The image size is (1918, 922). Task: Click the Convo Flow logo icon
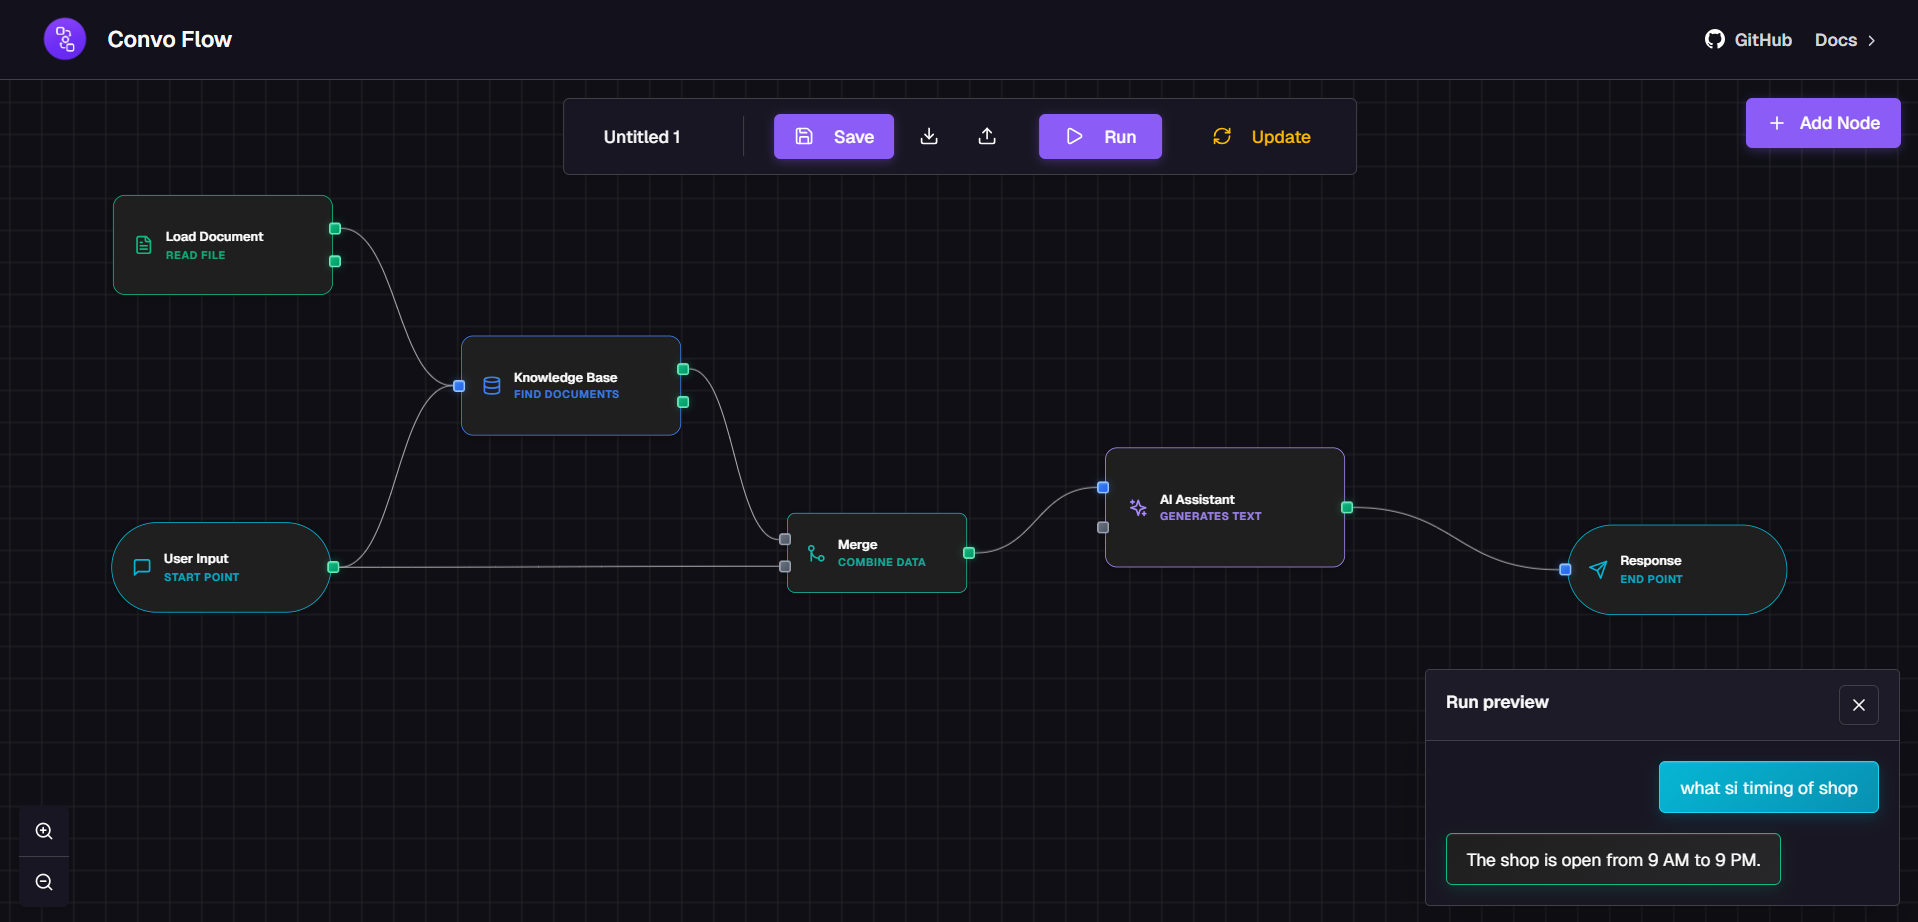tap(64, 38)
